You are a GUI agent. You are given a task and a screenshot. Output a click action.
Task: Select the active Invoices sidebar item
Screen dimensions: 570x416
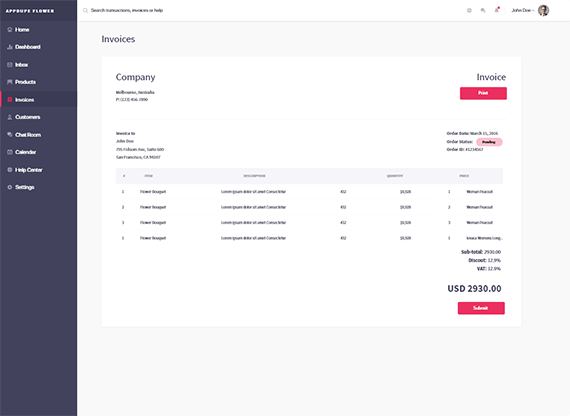[x=39, y=100]
